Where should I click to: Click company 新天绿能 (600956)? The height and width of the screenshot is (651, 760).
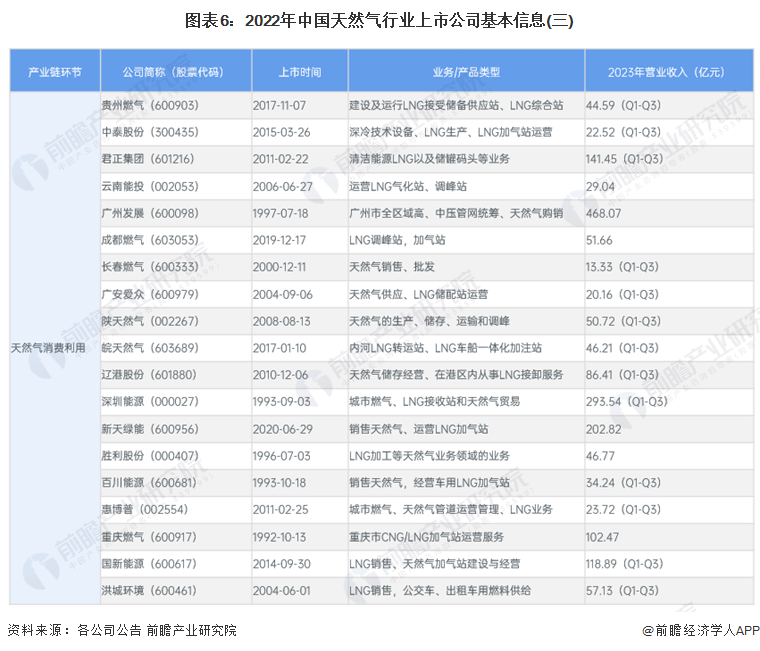coord(150,429)
